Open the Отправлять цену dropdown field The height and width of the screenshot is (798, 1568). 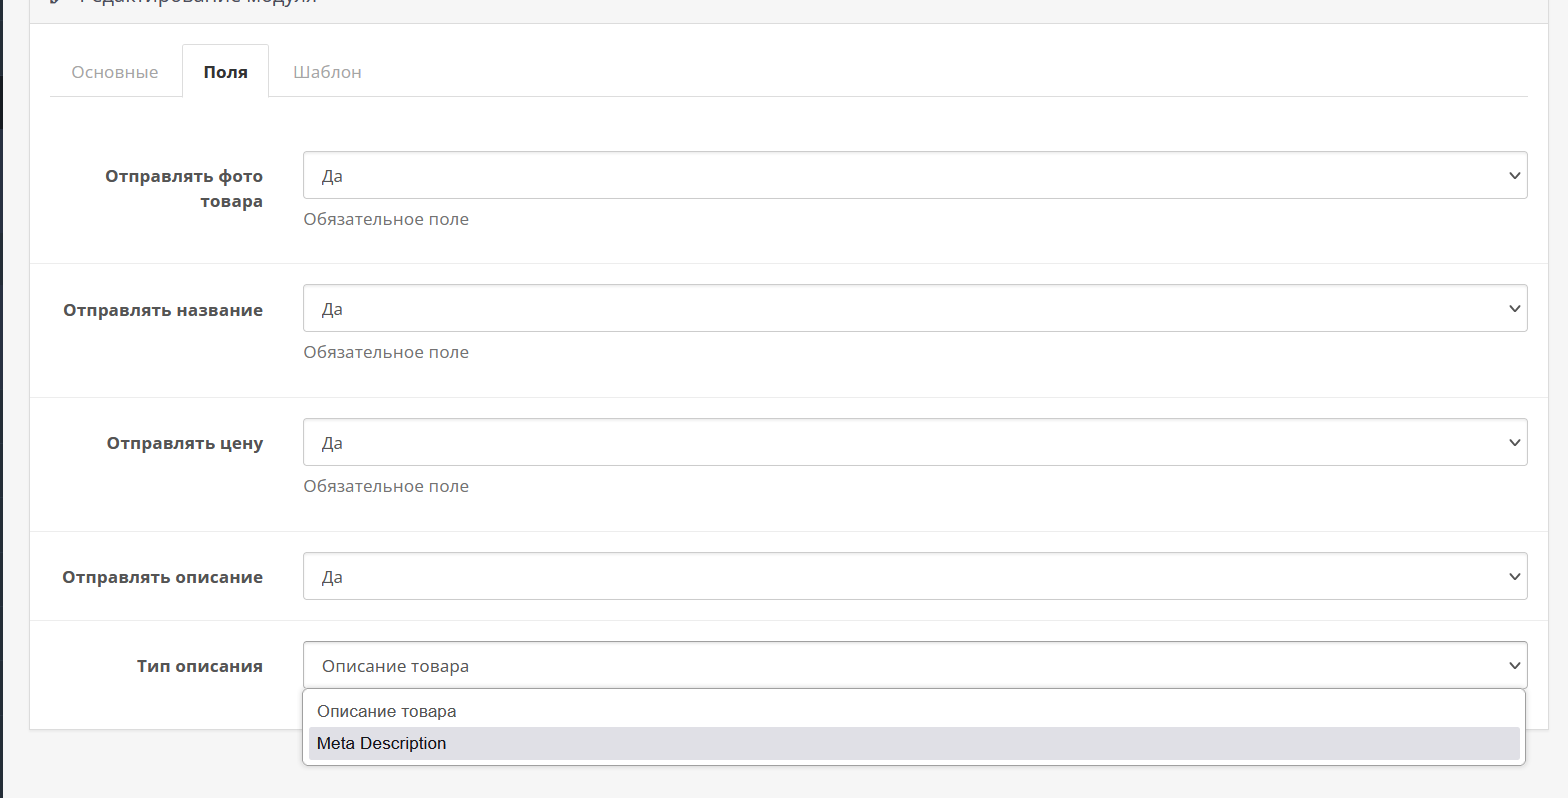914,443
